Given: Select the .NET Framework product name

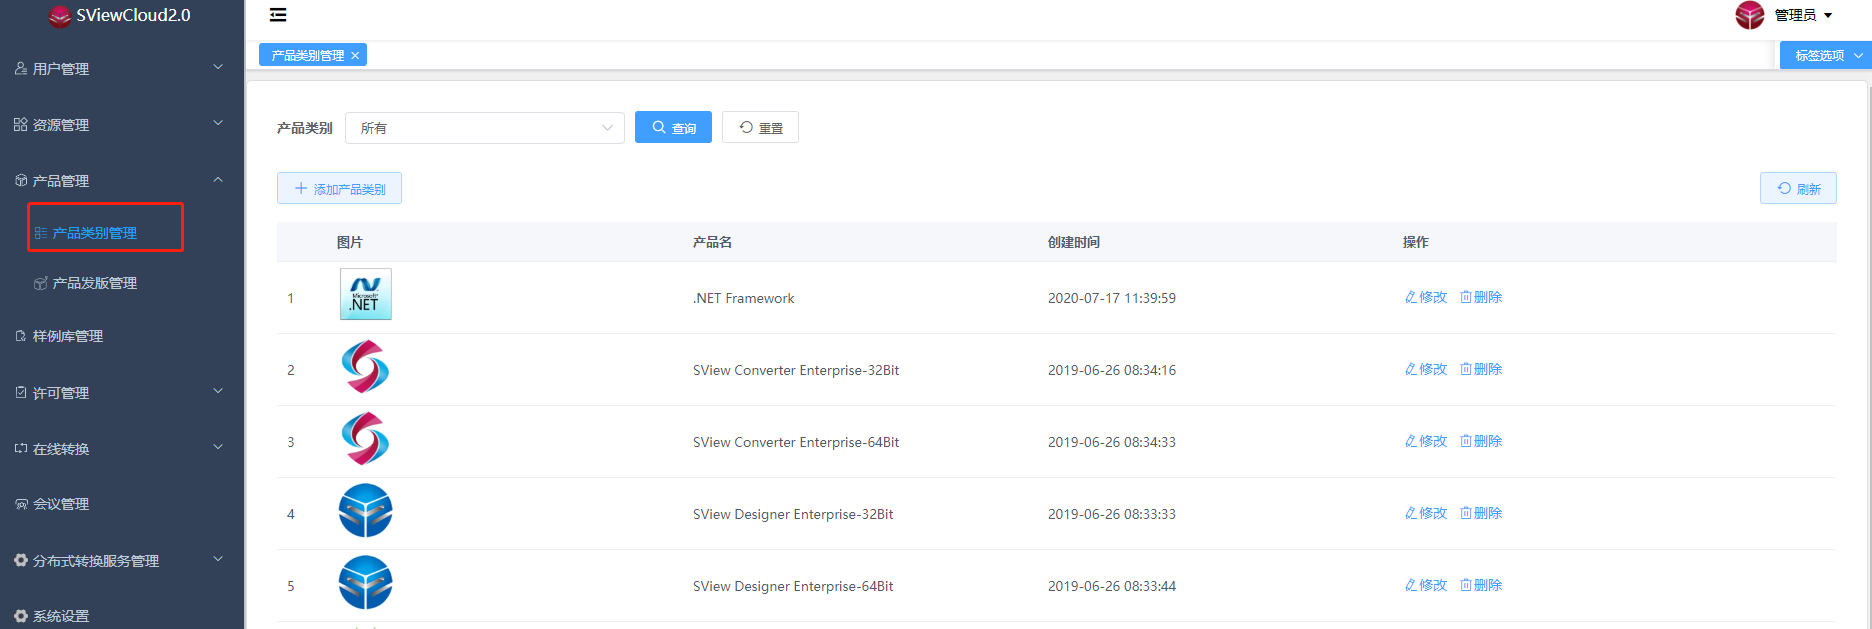Looking at the screenshot, I should [744, 298].
